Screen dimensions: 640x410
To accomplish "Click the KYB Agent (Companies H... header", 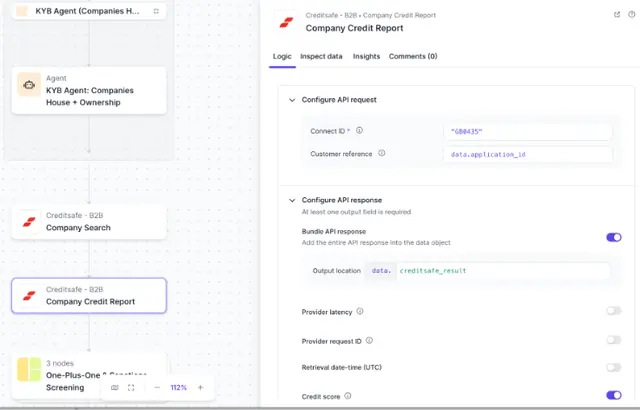I will (x=89, y=11).
